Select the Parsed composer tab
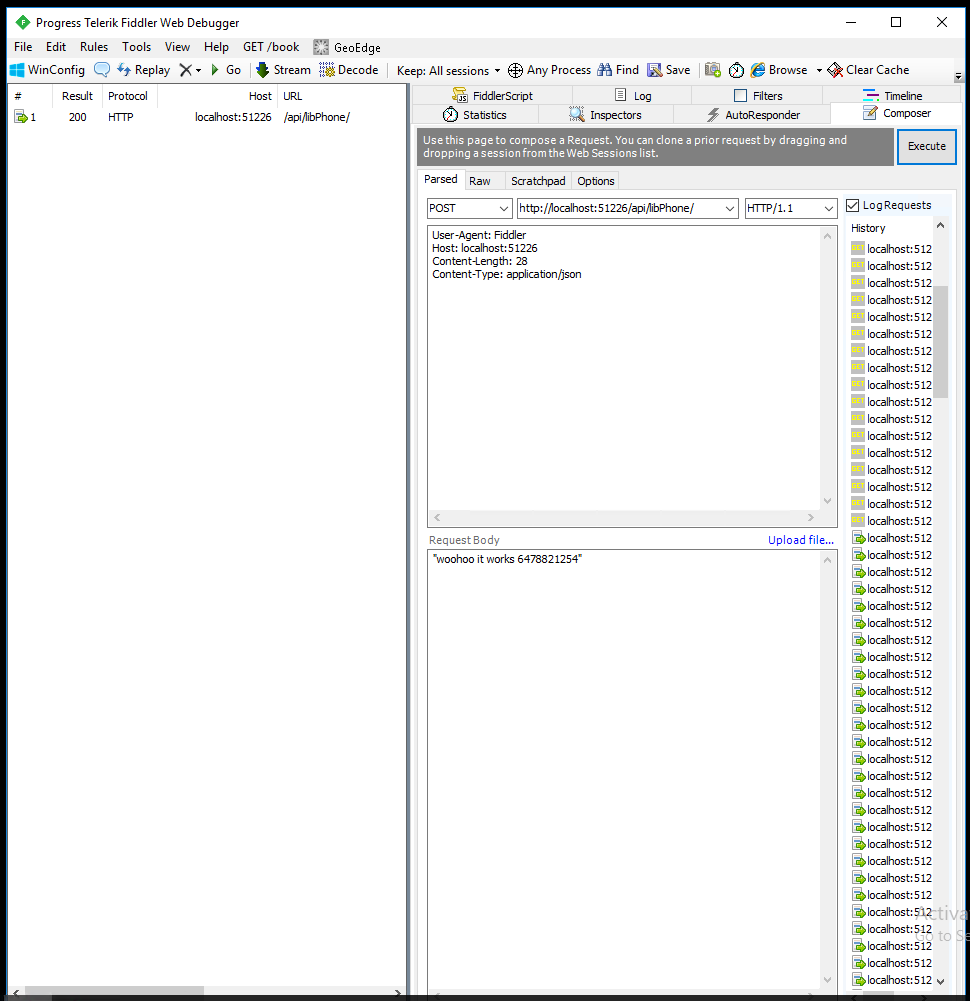Viewport: 970px width, 1001px height. (441, 179)
